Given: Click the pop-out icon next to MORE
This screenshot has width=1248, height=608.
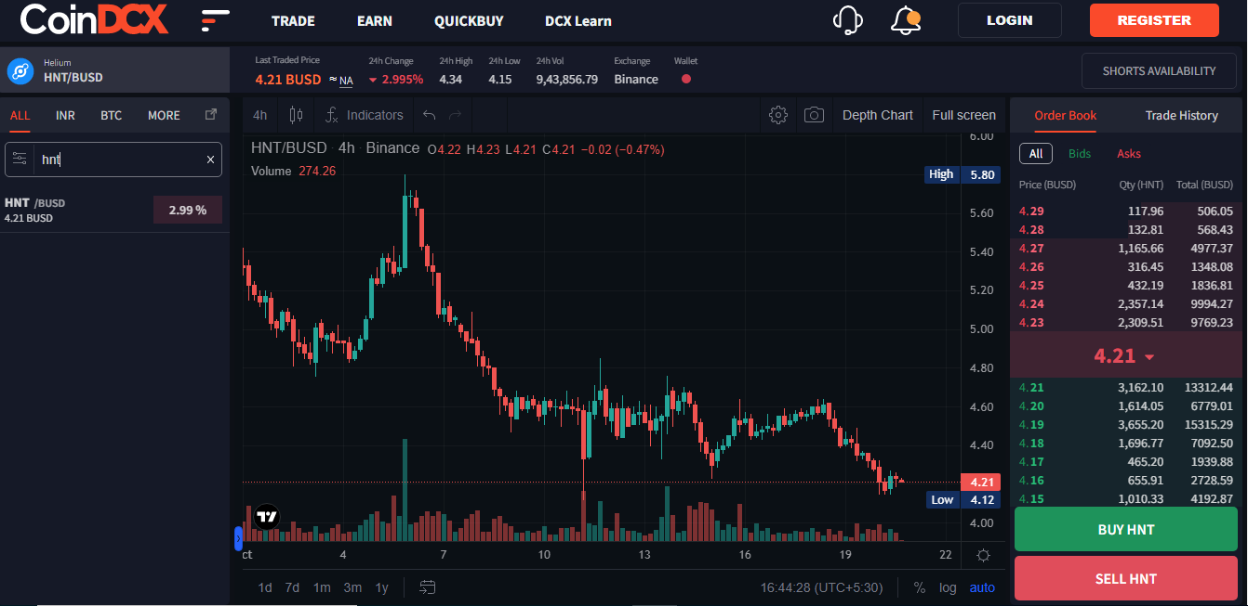Looking at the screenshot, I should tap(211, 115).
